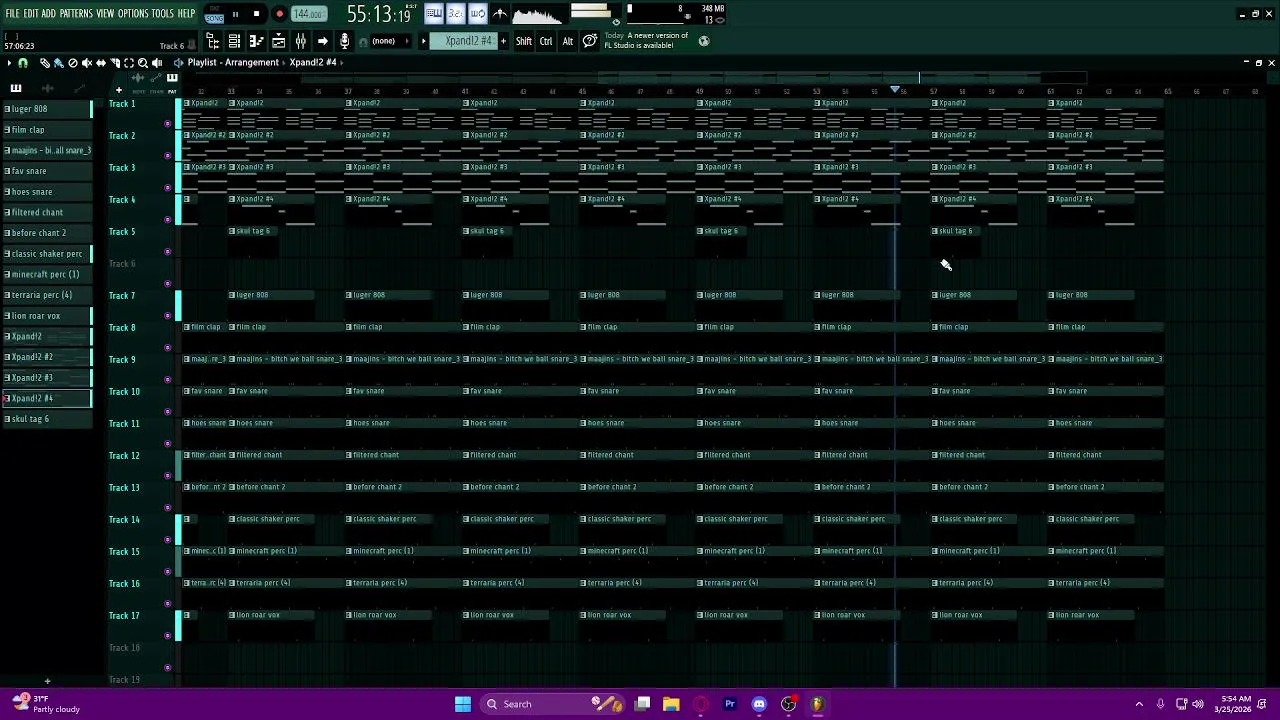Mute Track 14 using its round toggle

(x=167, y=539)
